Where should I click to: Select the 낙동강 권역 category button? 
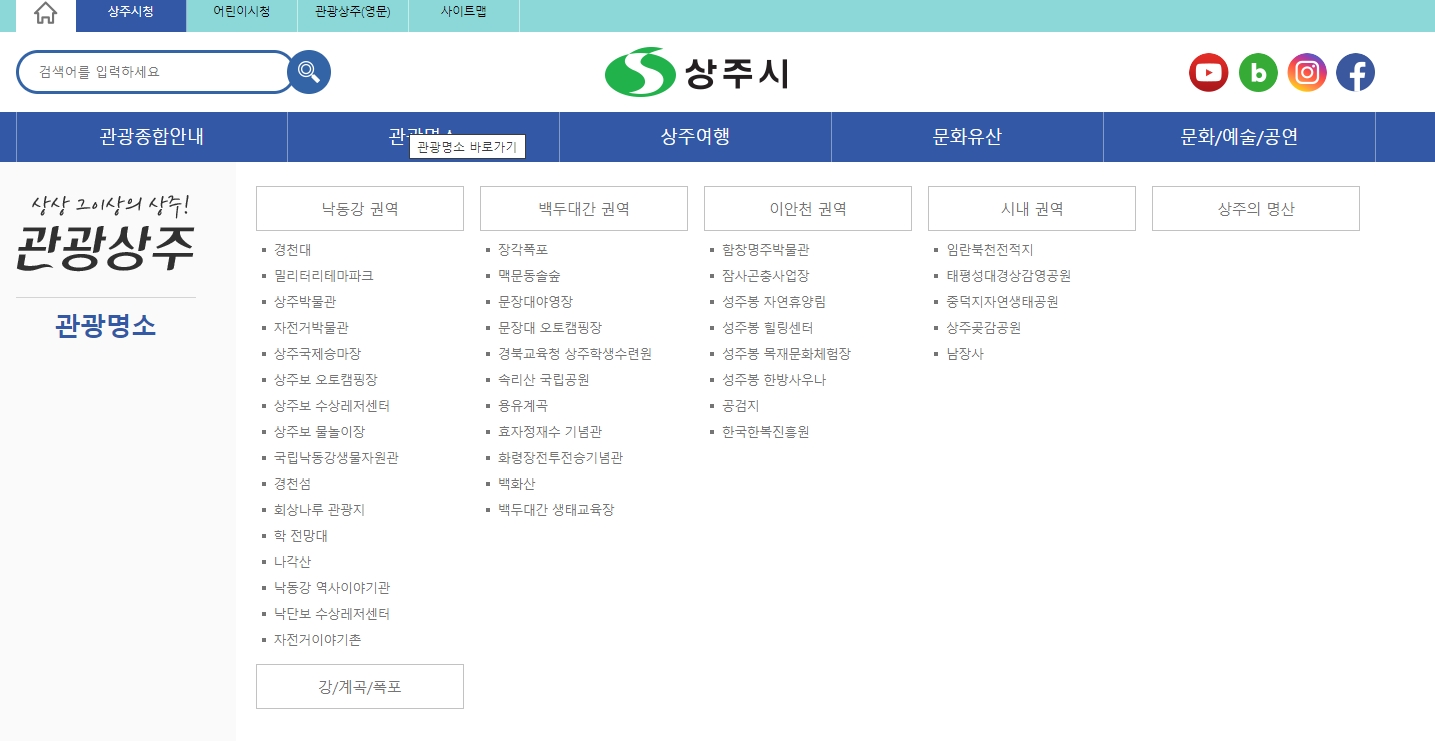click(x=360, y=209)
